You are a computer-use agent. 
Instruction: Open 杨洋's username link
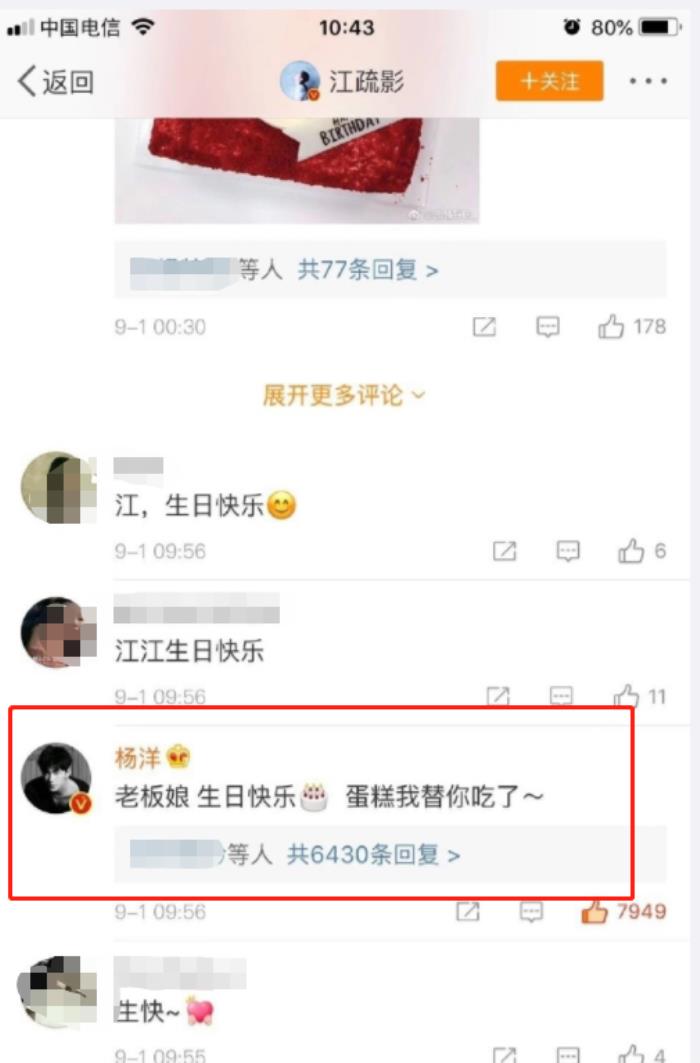tap(138, 757)
